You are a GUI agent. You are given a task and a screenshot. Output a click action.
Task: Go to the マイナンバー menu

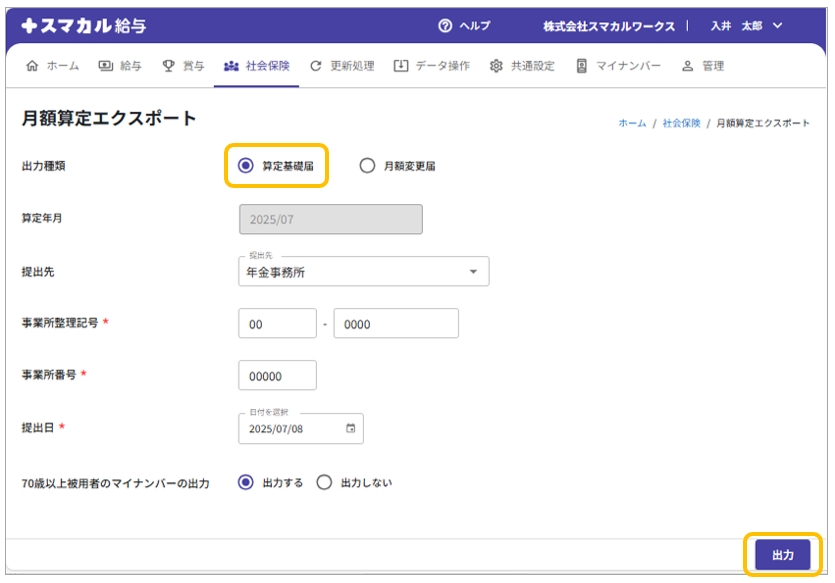click(x=618, y=66)
